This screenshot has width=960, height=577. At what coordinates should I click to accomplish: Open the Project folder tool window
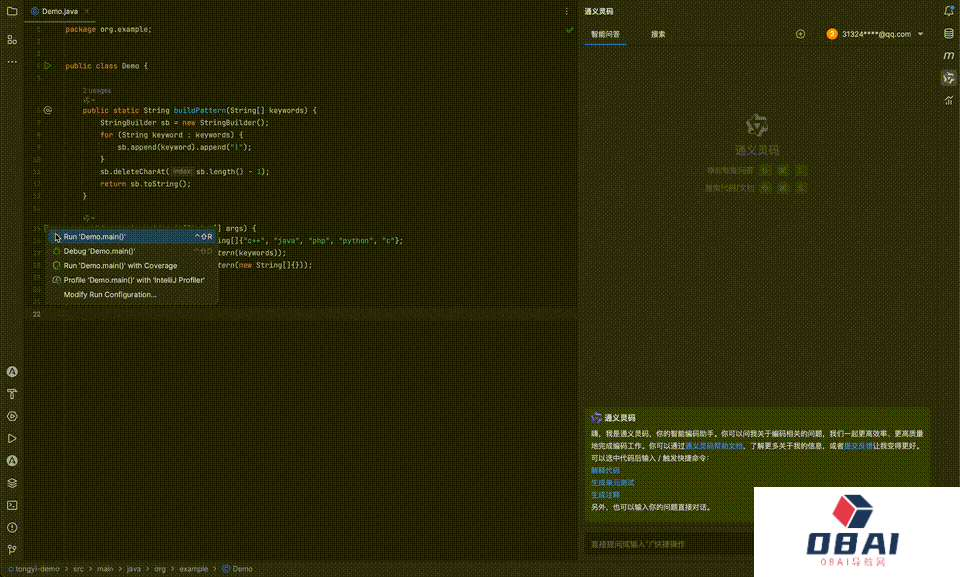point(12,12)
